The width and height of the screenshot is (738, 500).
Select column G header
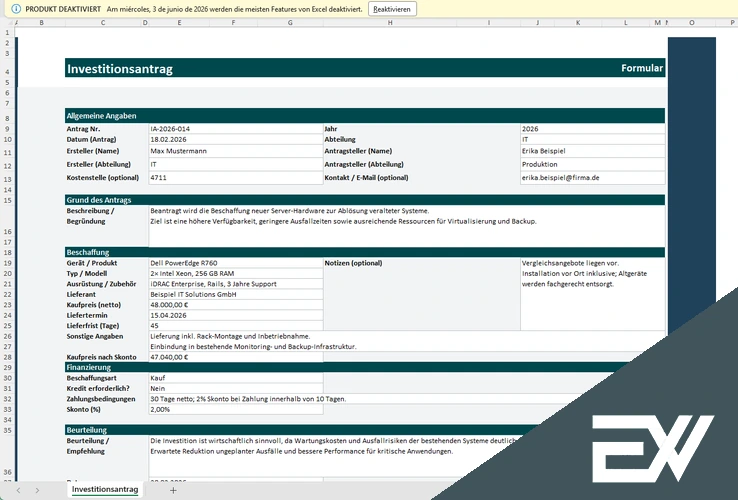(290, 23)
